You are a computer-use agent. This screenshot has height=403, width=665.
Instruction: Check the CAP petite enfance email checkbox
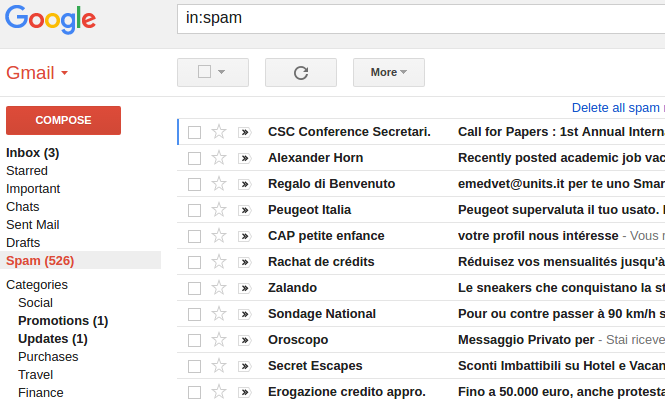click(194, 236)
